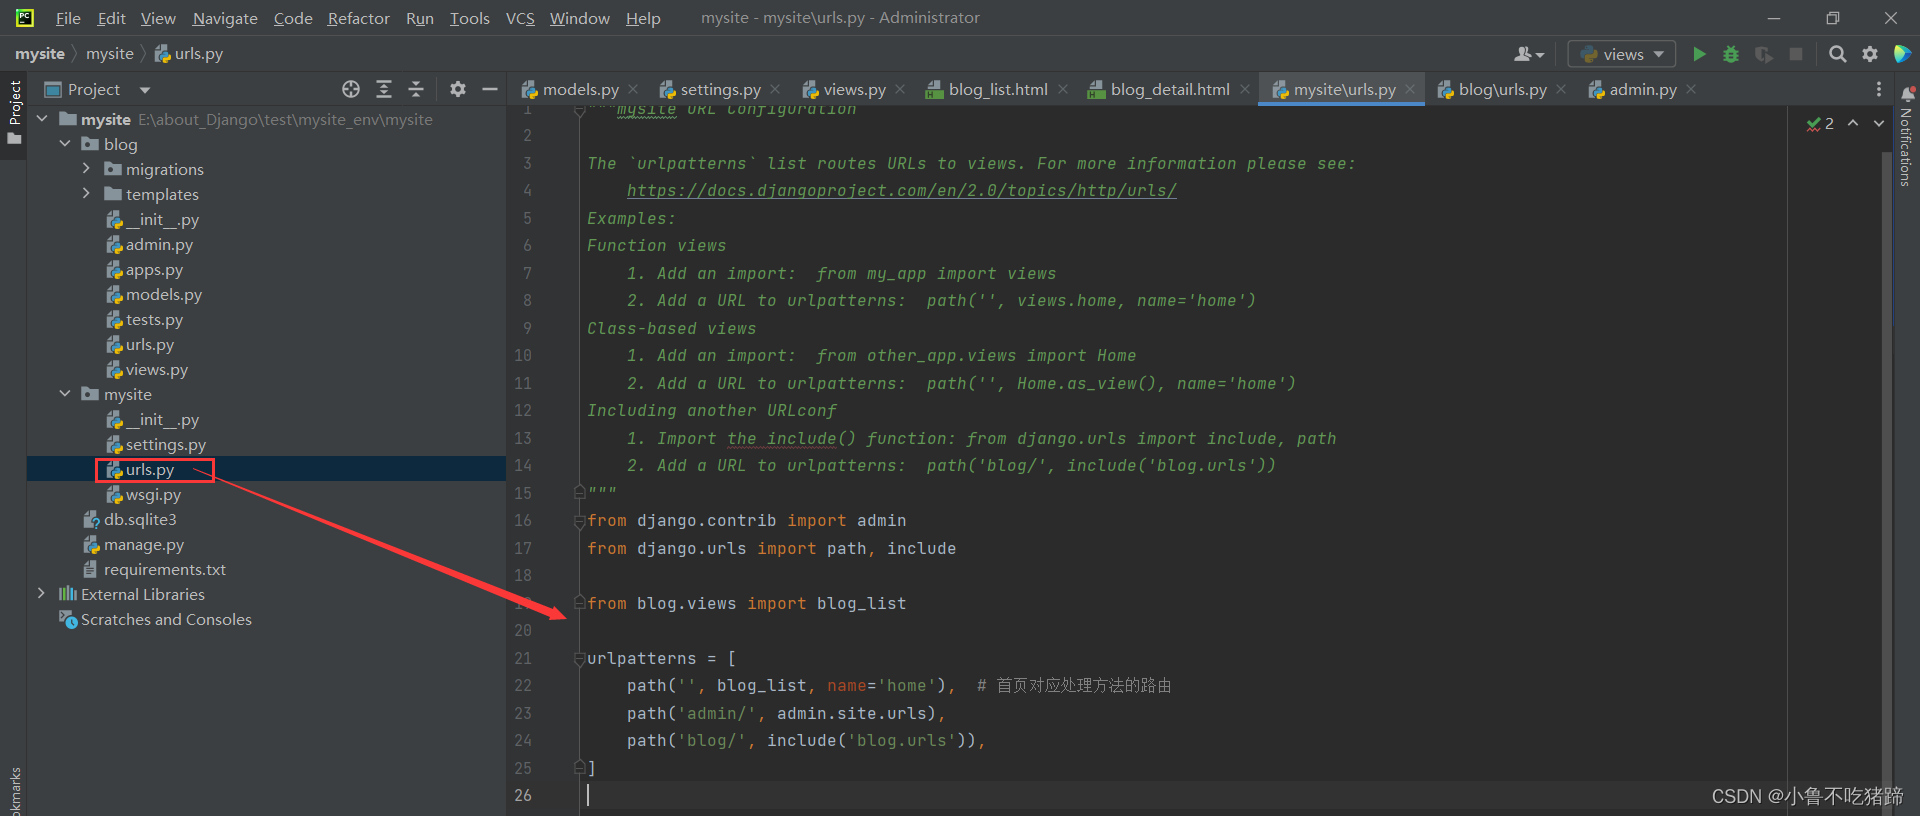Click Expand All icon in Project panel
This screenshot has height=816, width=1920.
point(384,89)
